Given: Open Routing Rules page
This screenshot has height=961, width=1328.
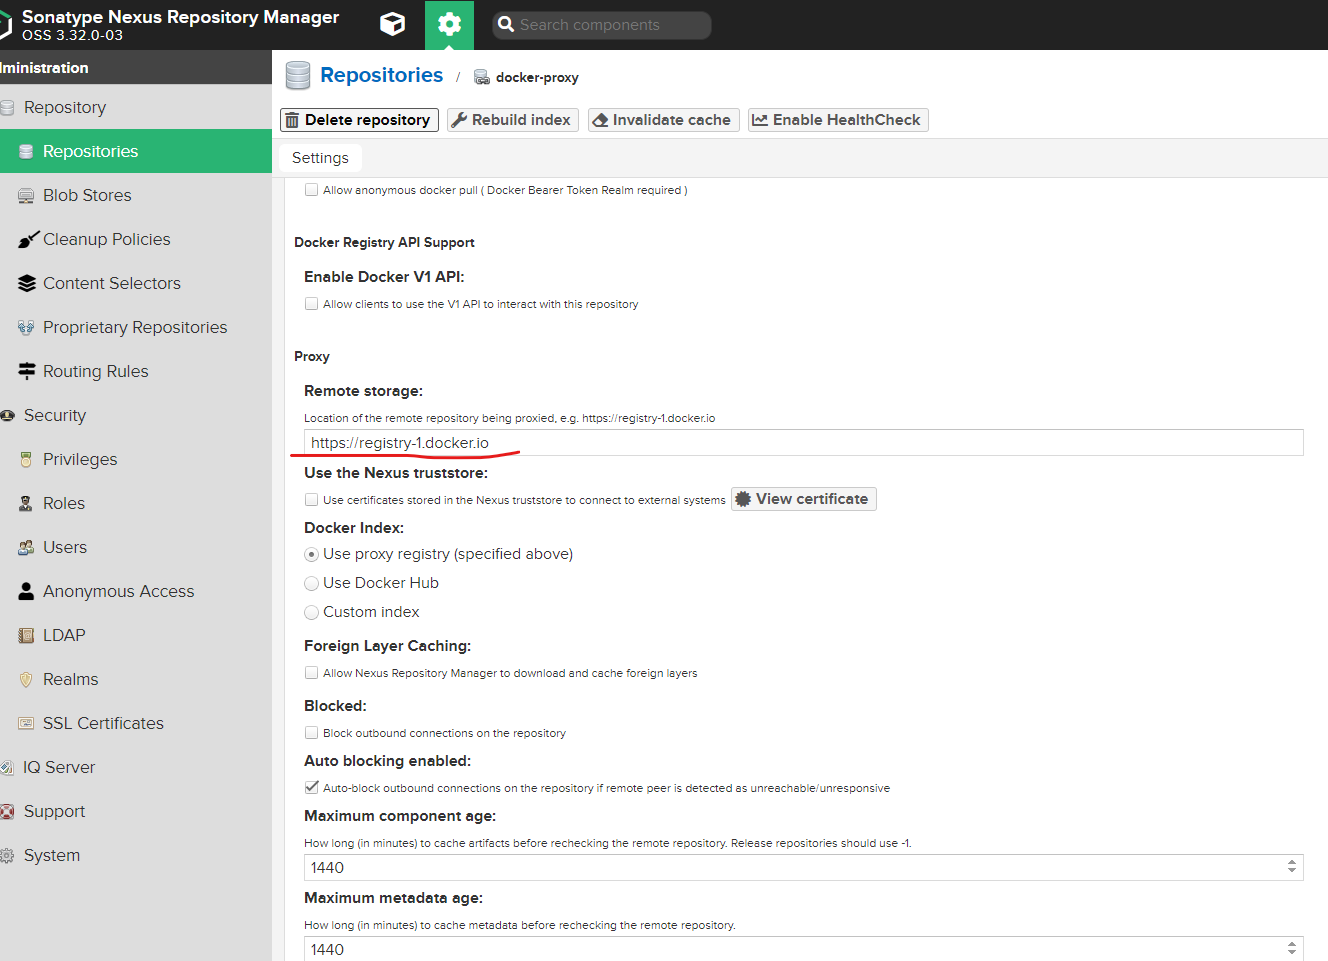Looking at the screenshot, I should pyautogui.click(x=95, y=371).
